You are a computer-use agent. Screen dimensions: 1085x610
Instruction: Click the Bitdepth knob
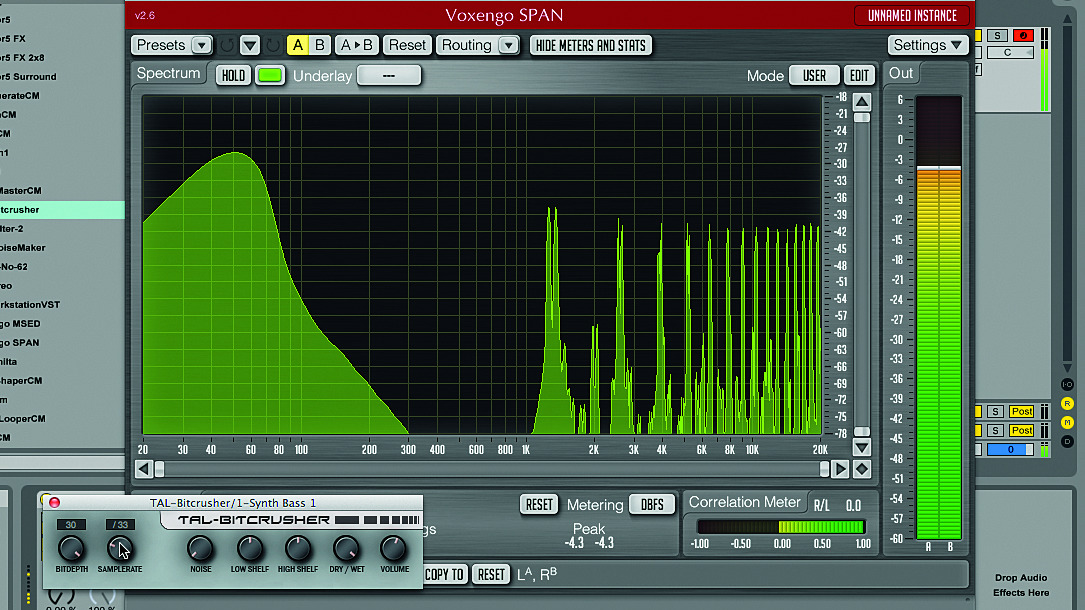click(71, 549)
